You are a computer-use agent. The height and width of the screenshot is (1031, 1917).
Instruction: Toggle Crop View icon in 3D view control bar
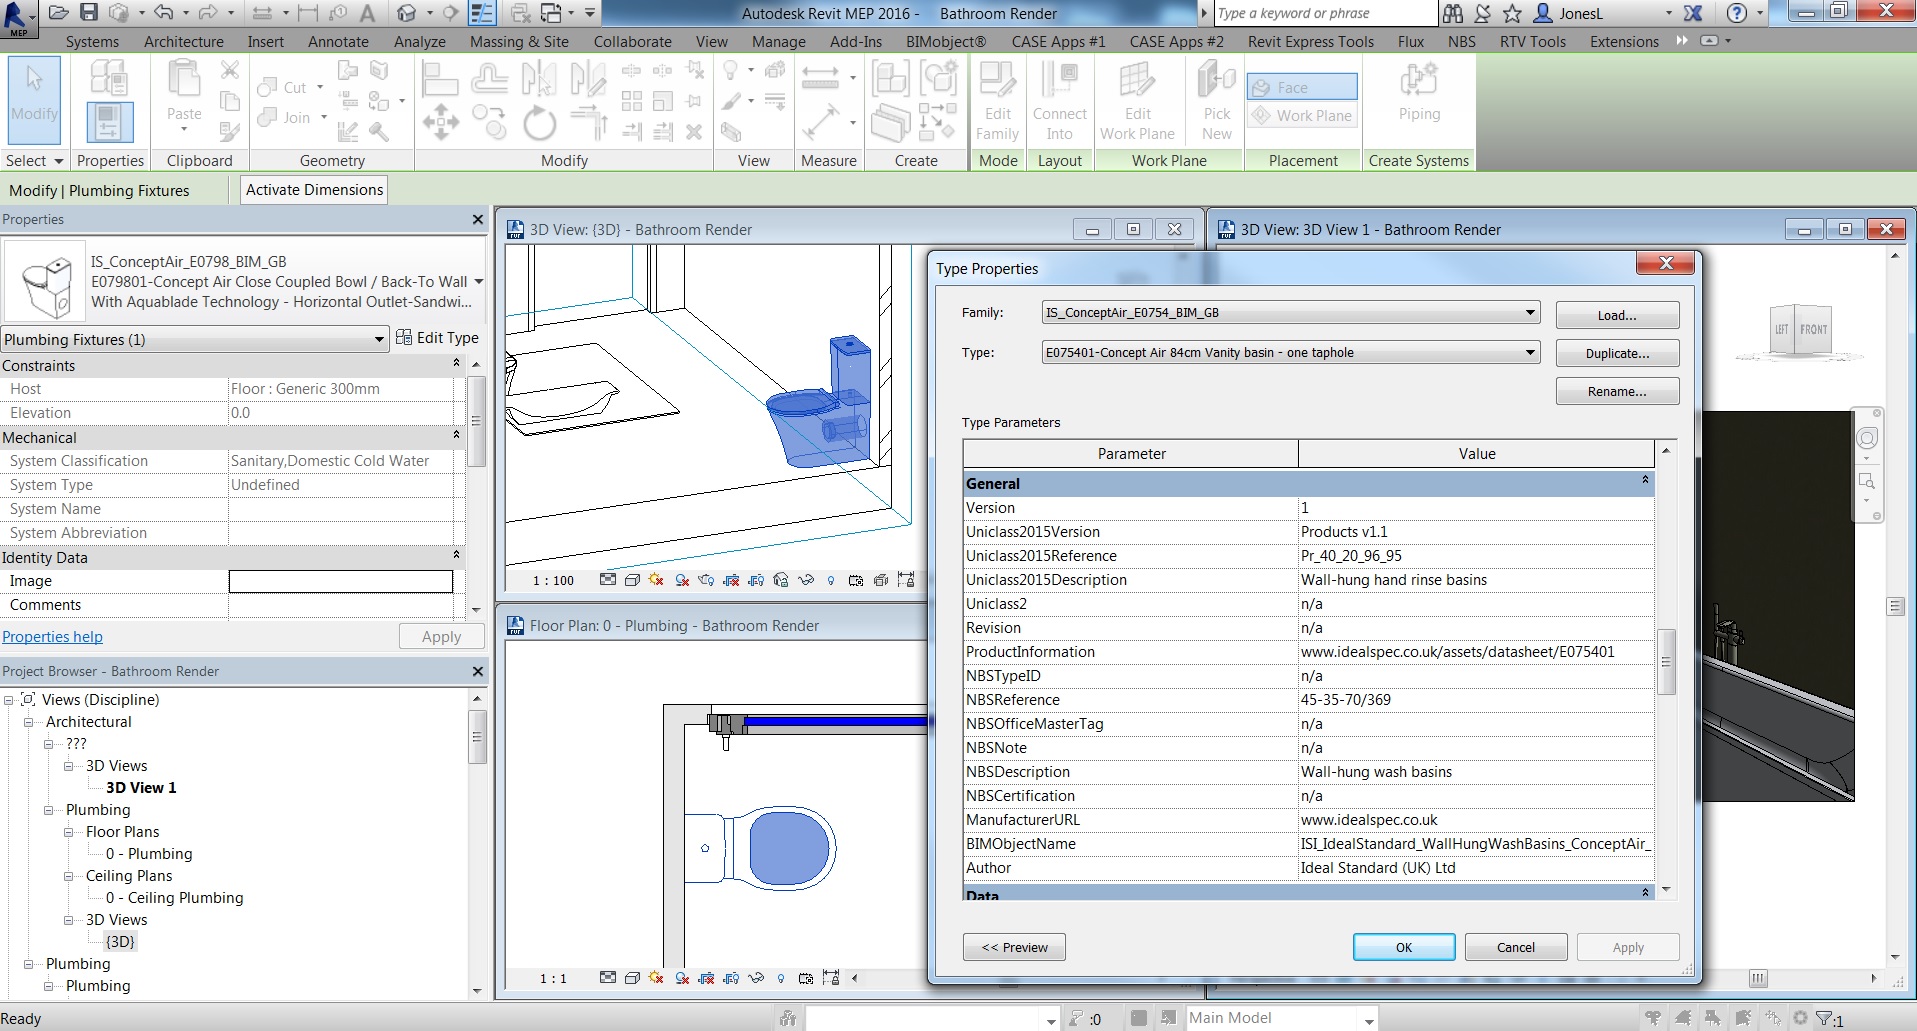point(731,580)
